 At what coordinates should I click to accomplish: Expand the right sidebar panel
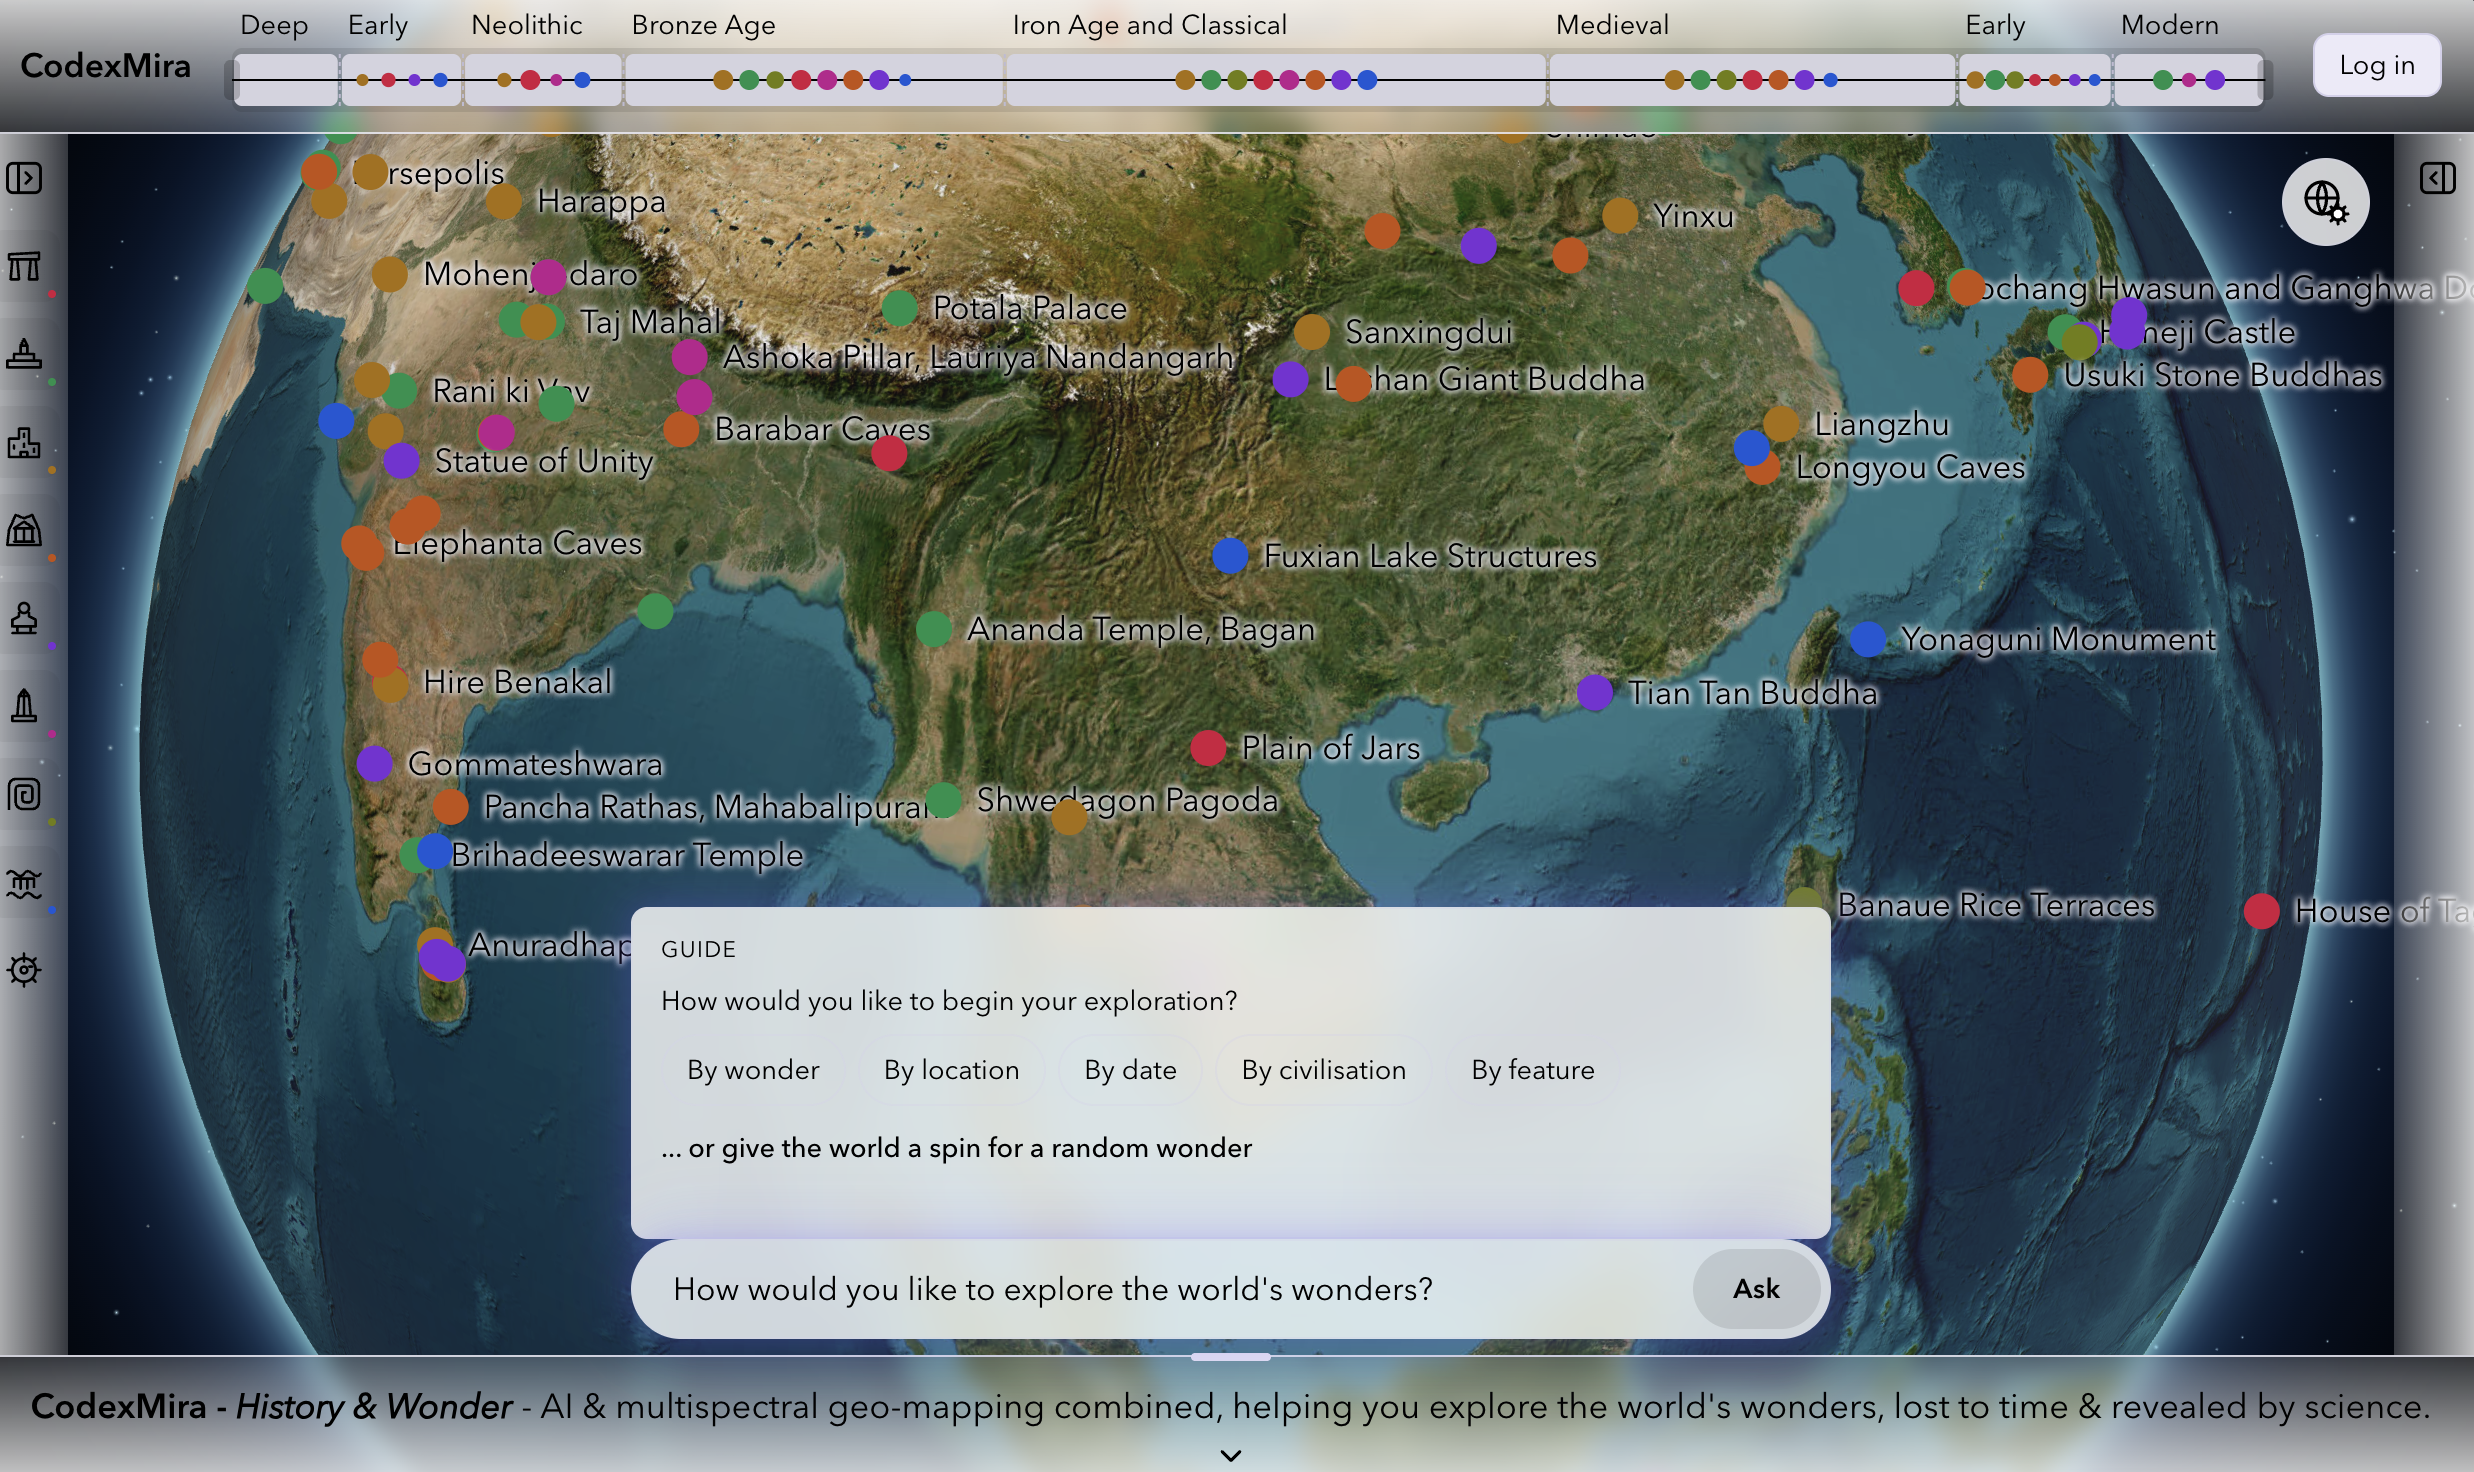tap(2437, 178)
